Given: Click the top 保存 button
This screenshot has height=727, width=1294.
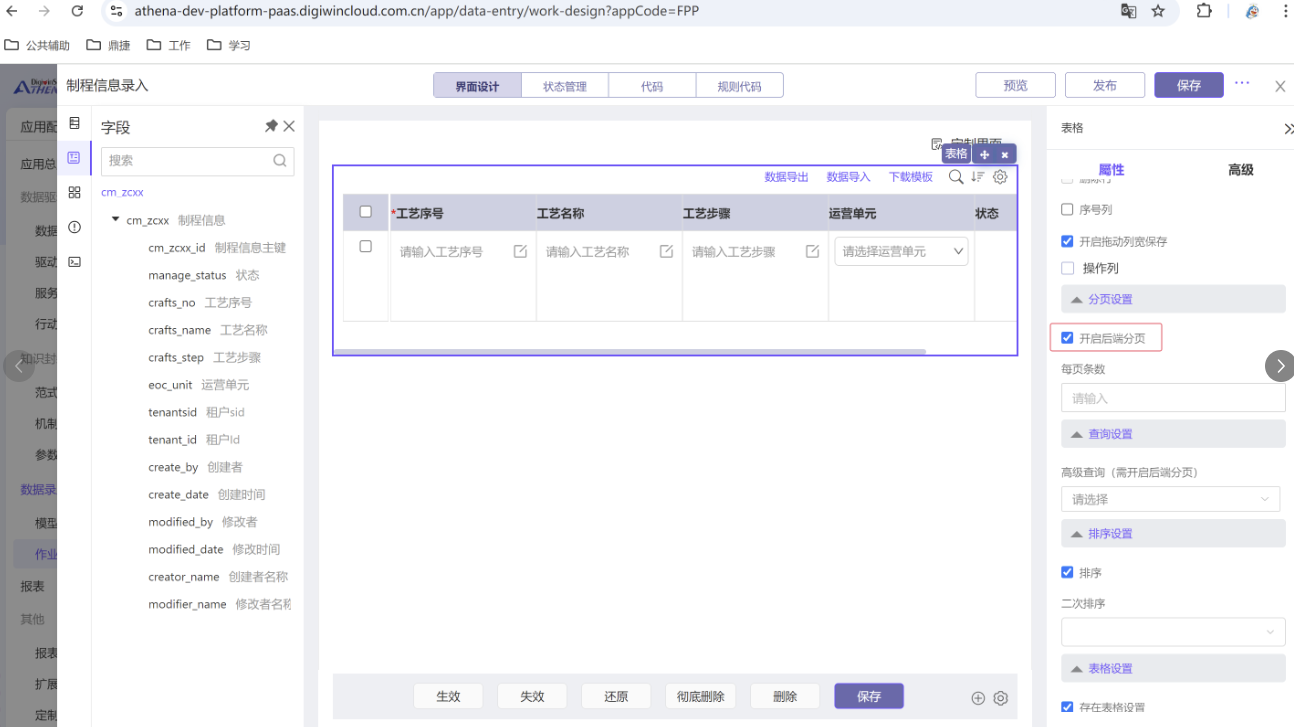Looking at the screenshot, I should pyautogui.click(x=1189, y=85).
